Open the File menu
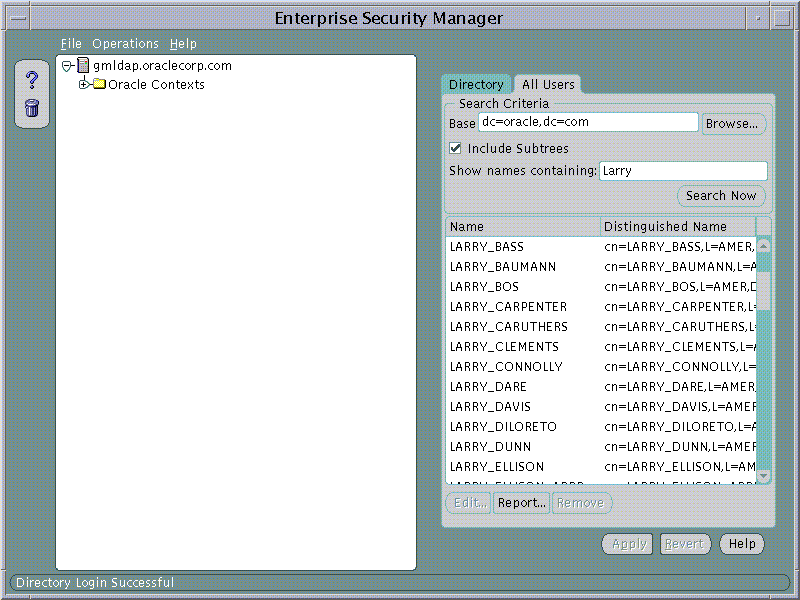This screenshot has width=800, height=600. [71, 44]
